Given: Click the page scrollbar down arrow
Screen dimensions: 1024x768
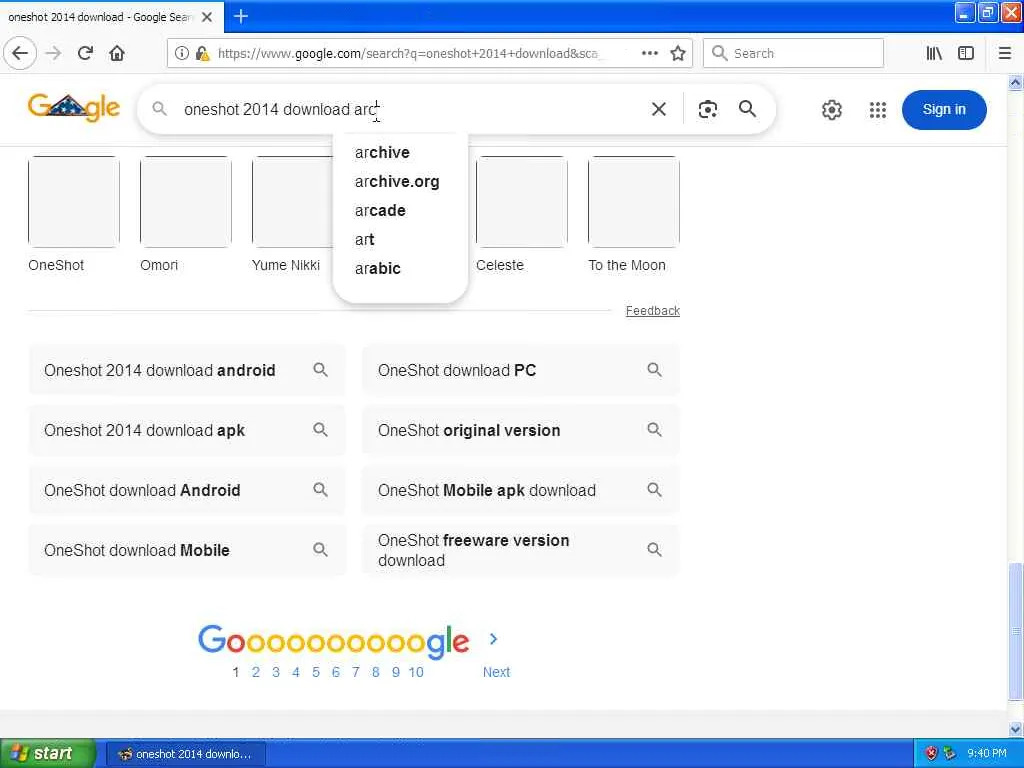Looking at the screenshot, I should (x=1016, y=728).
